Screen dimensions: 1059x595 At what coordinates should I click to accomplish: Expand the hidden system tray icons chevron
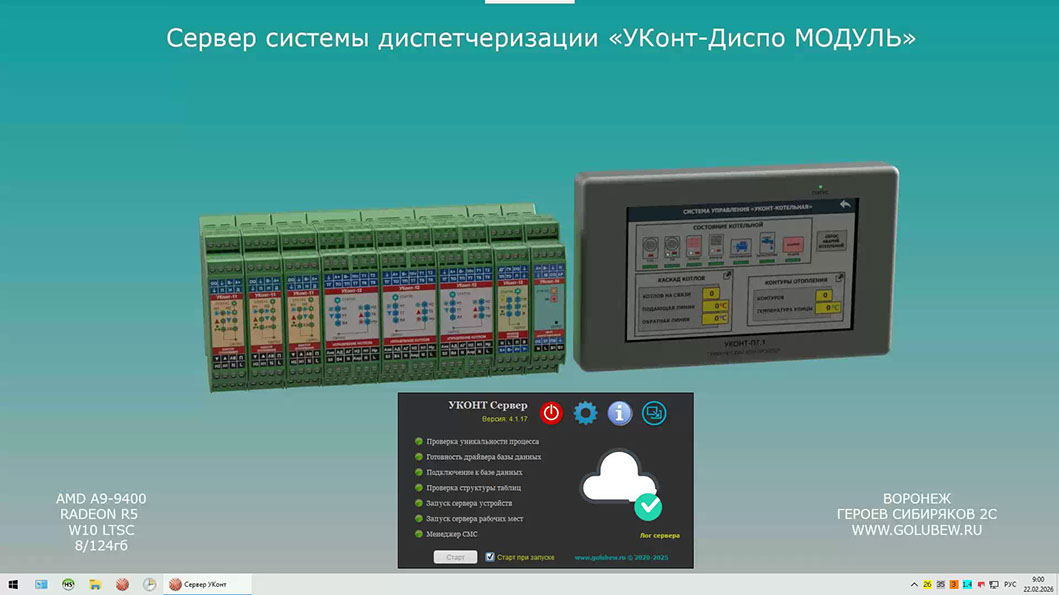913,584
